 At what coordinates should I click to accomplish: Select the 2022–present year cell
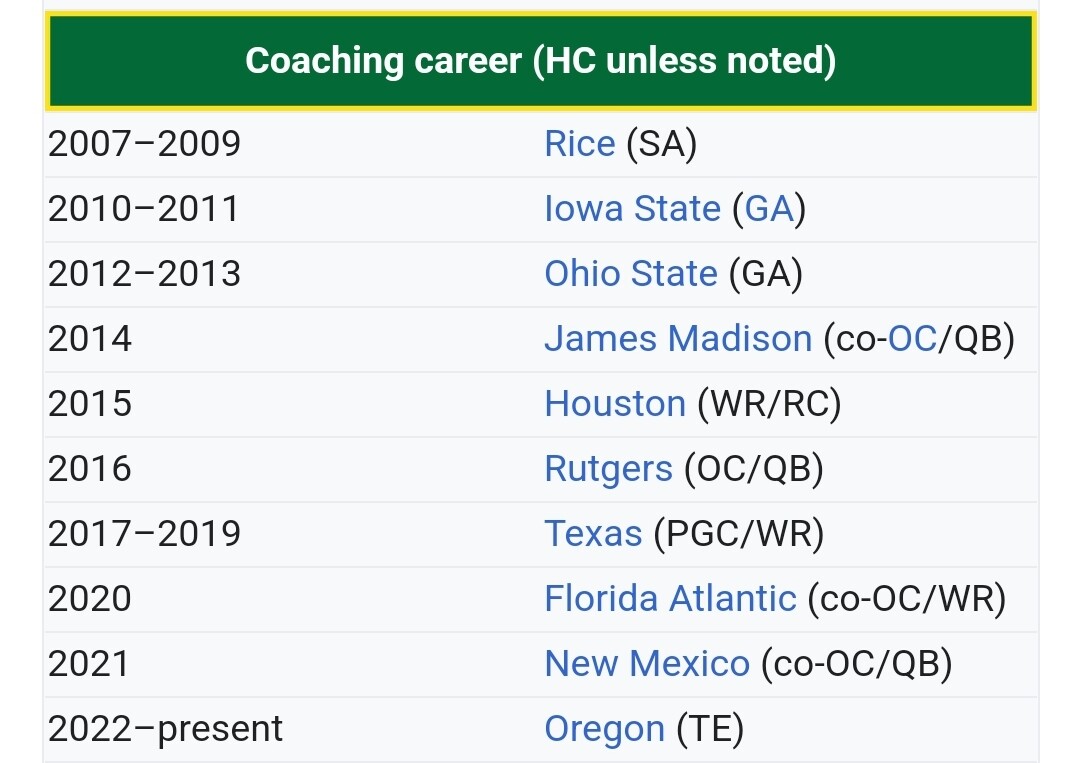point(165,729)
